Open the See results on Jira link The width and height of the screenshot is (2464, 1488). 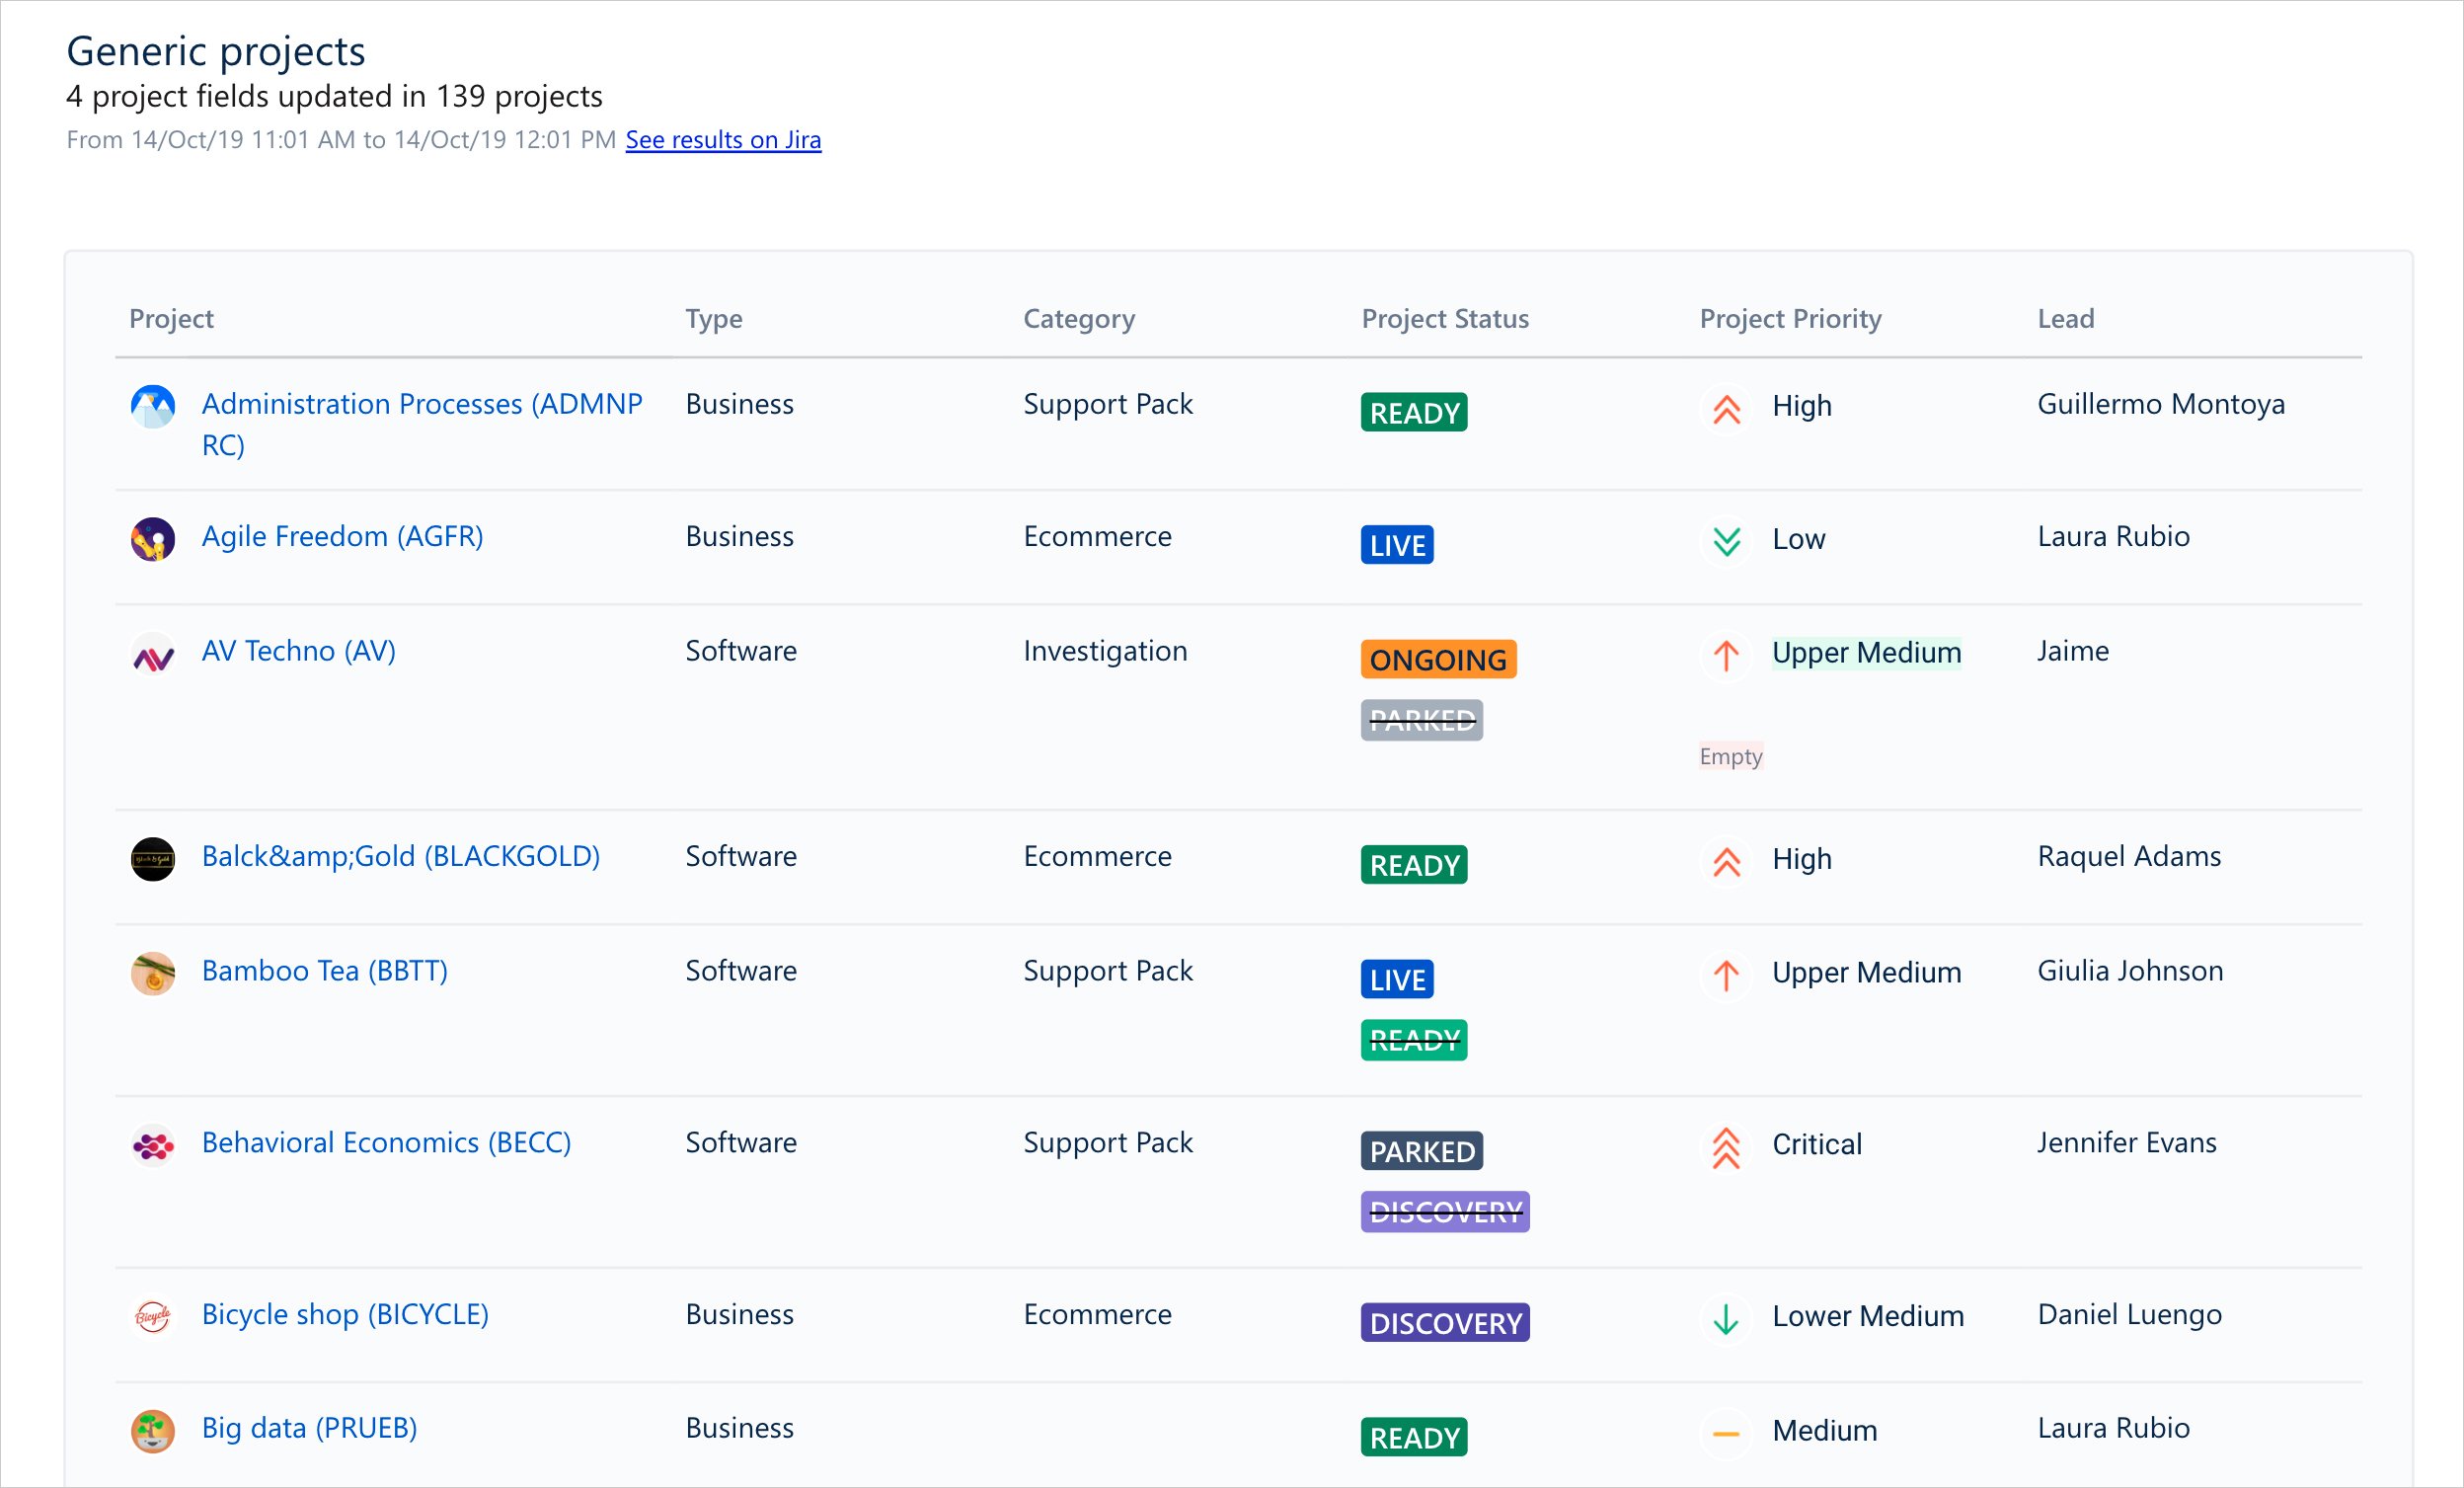click(722, 140)
